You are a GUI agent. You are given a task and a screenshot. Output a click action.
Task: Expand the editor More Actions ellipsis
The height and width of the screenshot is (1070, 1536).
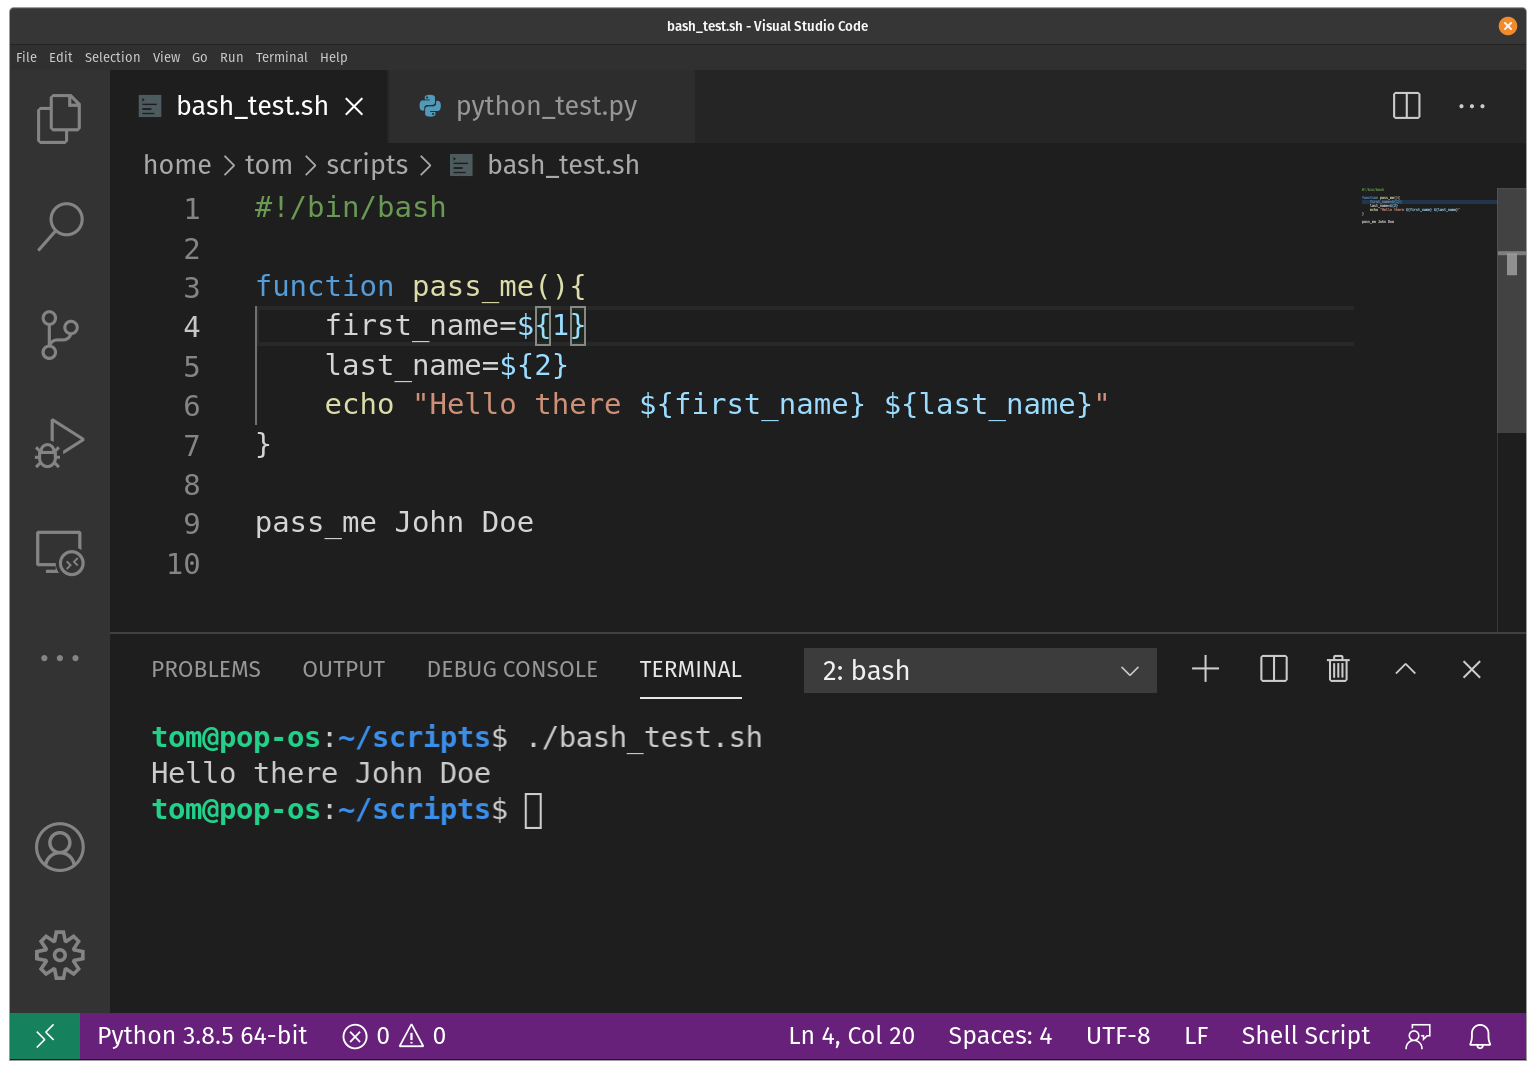click(1471, 106)
